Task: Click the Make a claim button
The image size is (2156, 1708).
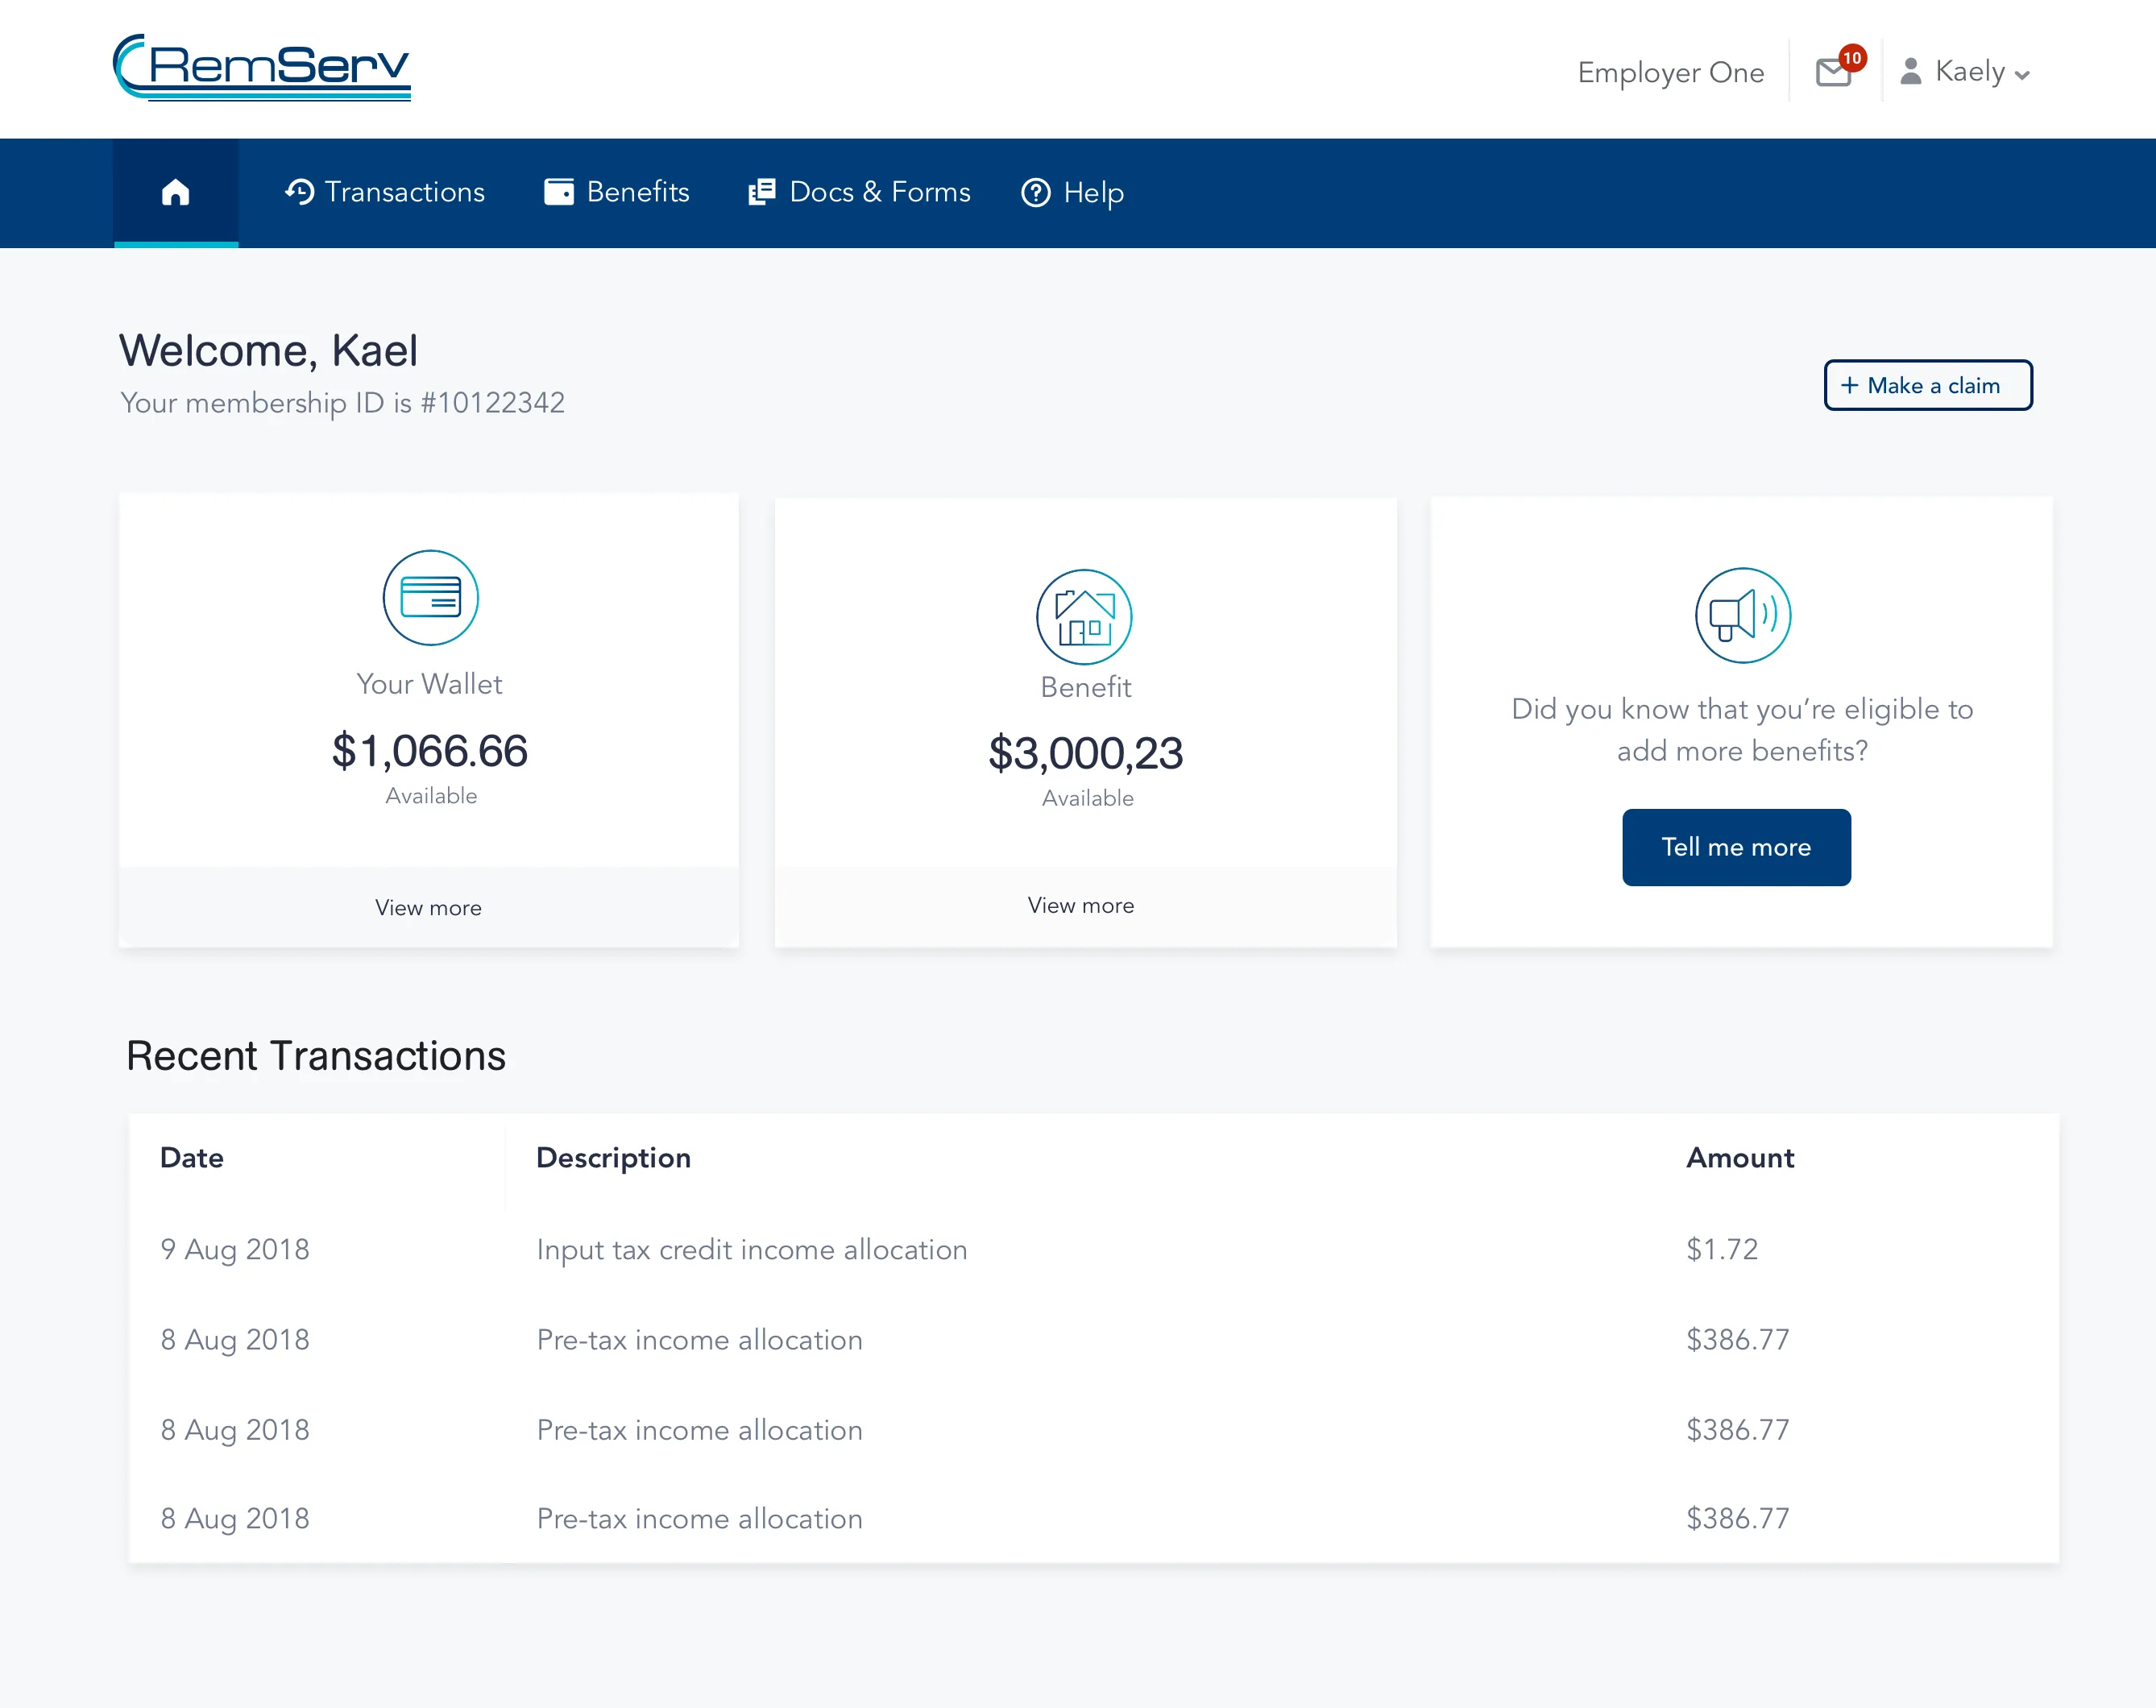Action: pyautogui.click(x=1928, y=385)
